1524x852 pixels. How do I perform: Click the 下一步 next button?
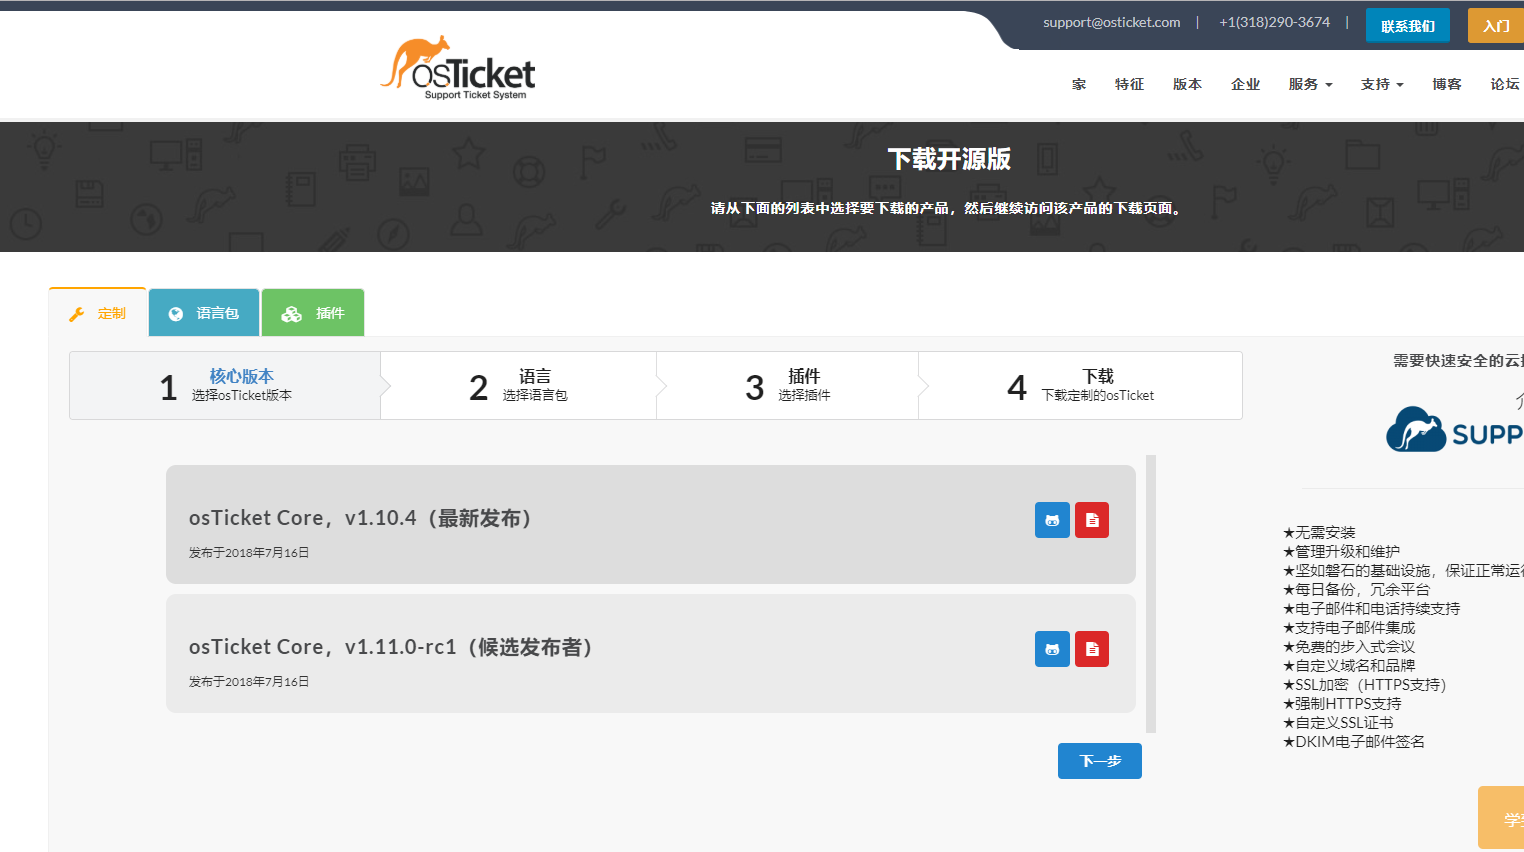click(x=1100, y=761)
